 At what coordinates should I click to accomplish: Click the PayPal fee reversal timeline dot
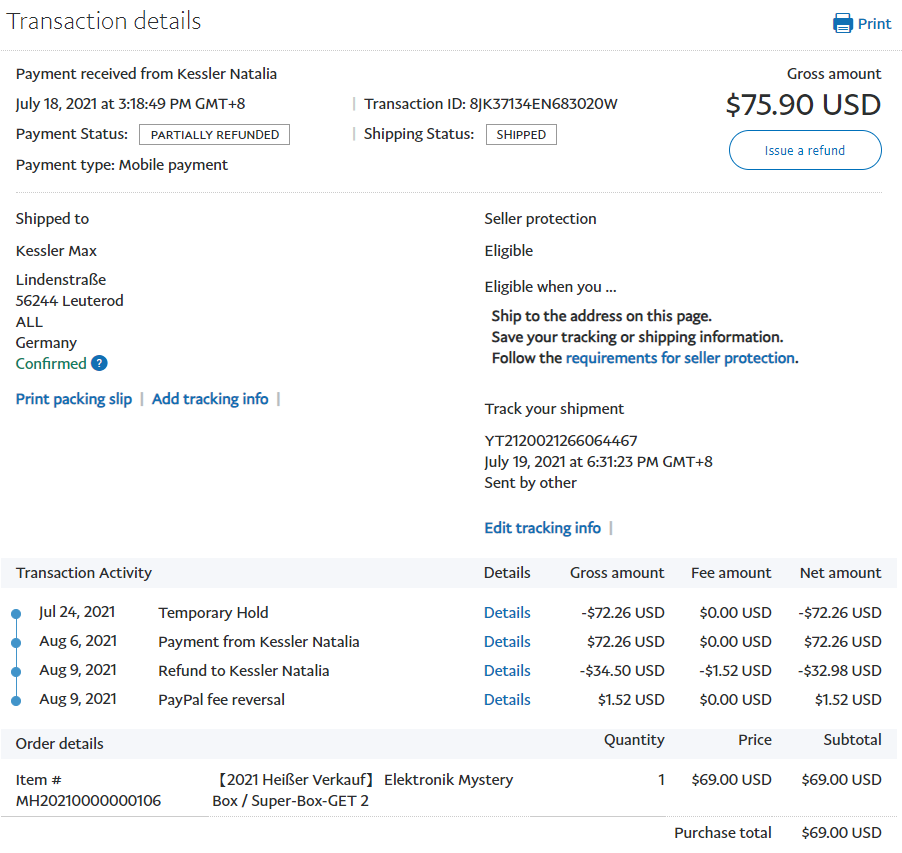(16, 701)
